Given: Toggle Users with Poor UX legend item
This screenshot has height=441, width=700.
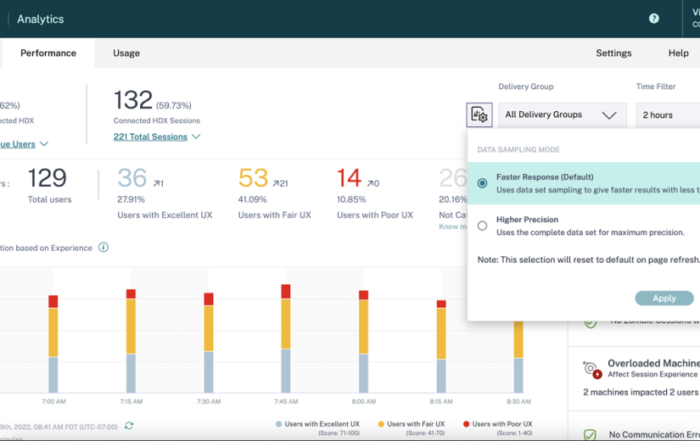Looking at the screenshot, I should [502, 424].
